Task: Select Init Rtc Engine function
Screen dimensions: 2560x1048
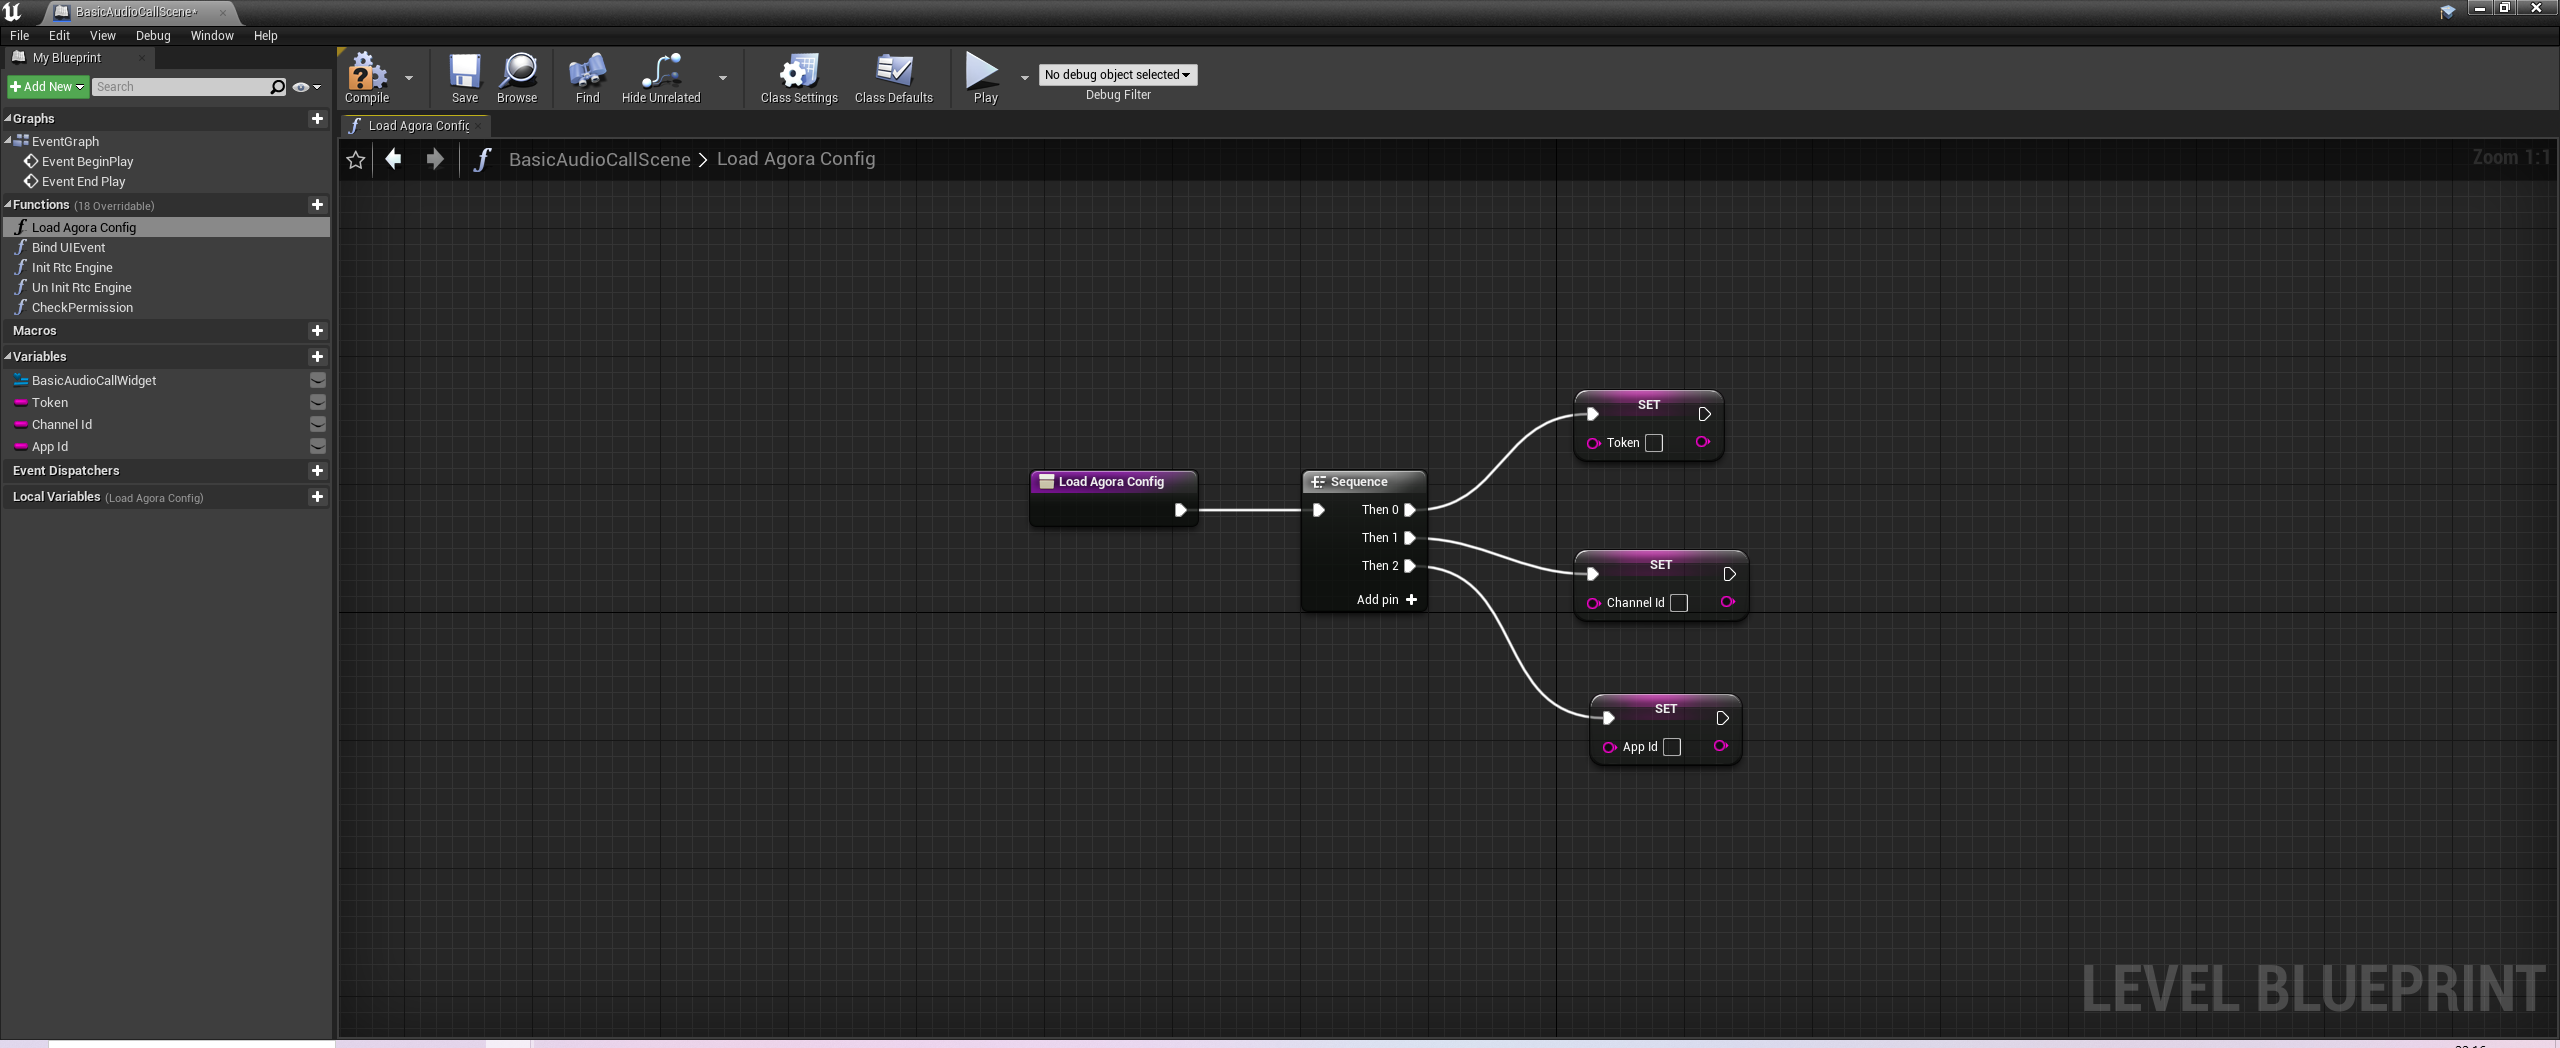Action: [x=72, y=267]
